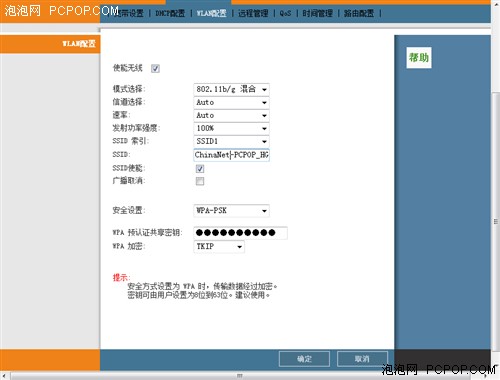Screen dimensions: 500x380
Task: Click the green 帮助 help icon
Action: [419, 58]
